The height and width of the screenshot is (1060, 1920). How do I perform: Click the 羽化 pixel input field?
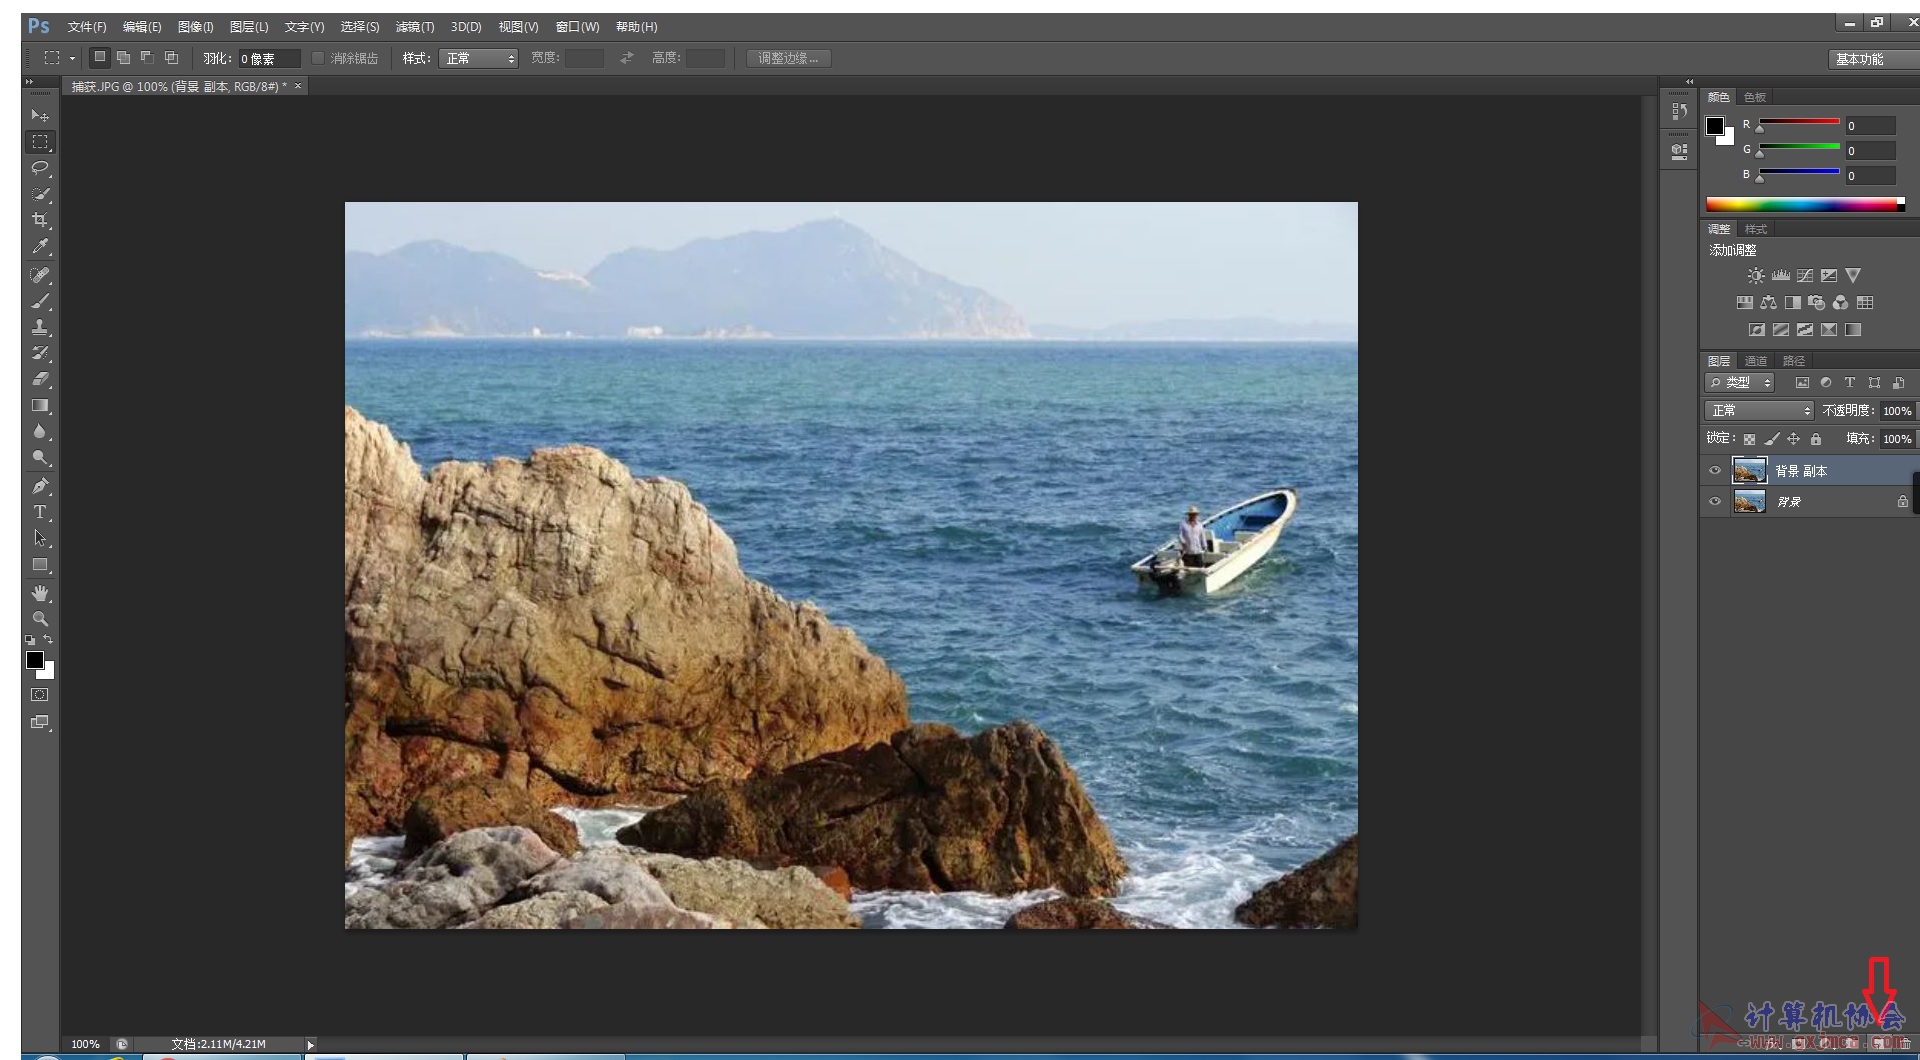pyautogui.click(x=268, y=59)
